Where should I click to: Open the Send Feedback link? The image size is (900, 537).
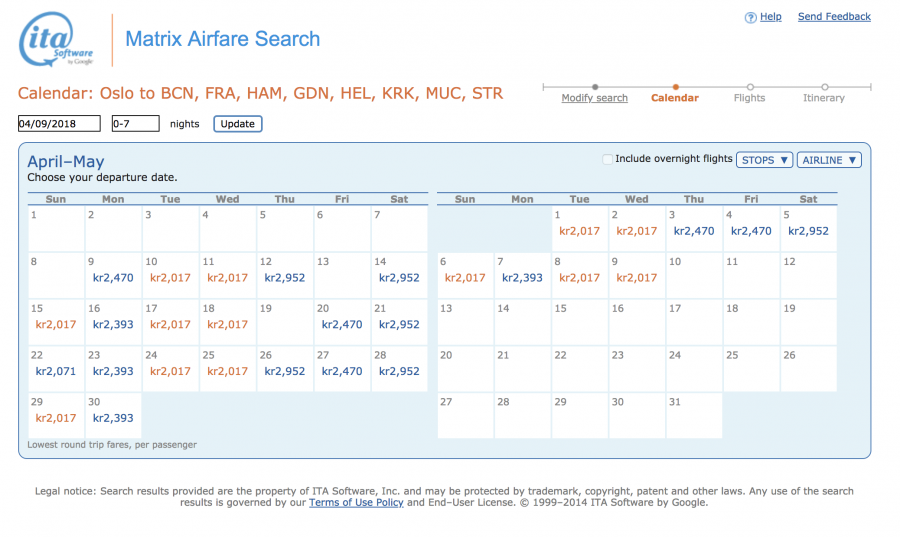(834, 17)
